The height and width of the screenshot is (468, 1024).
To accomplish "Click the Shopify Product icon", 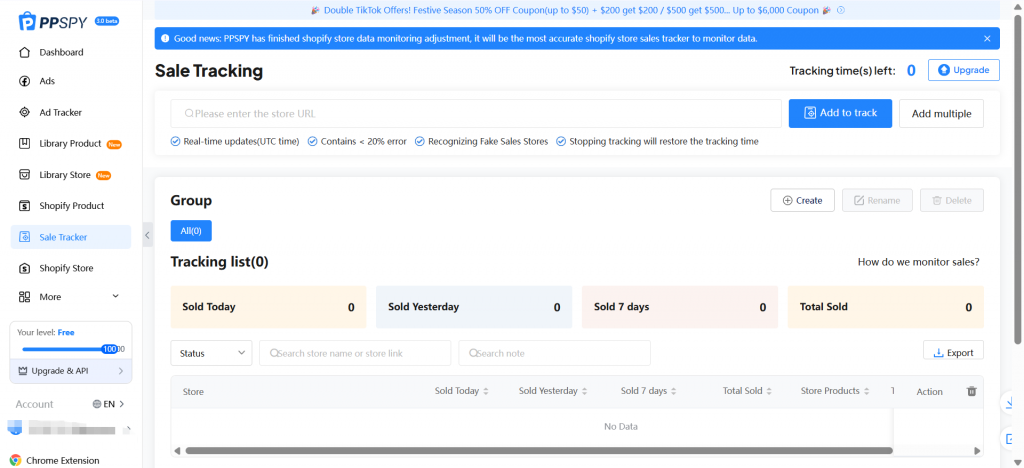I will 25,206.
